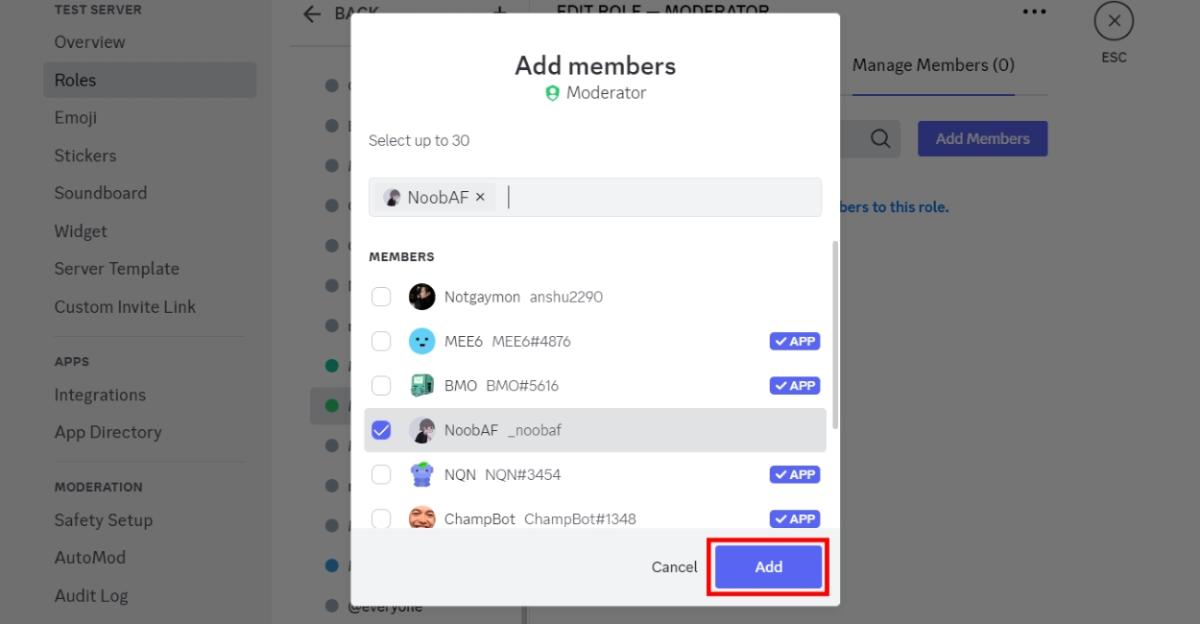Open Audit Log in the sidebar
This screenshot has height=624, width=1200.
click(91, 595)
